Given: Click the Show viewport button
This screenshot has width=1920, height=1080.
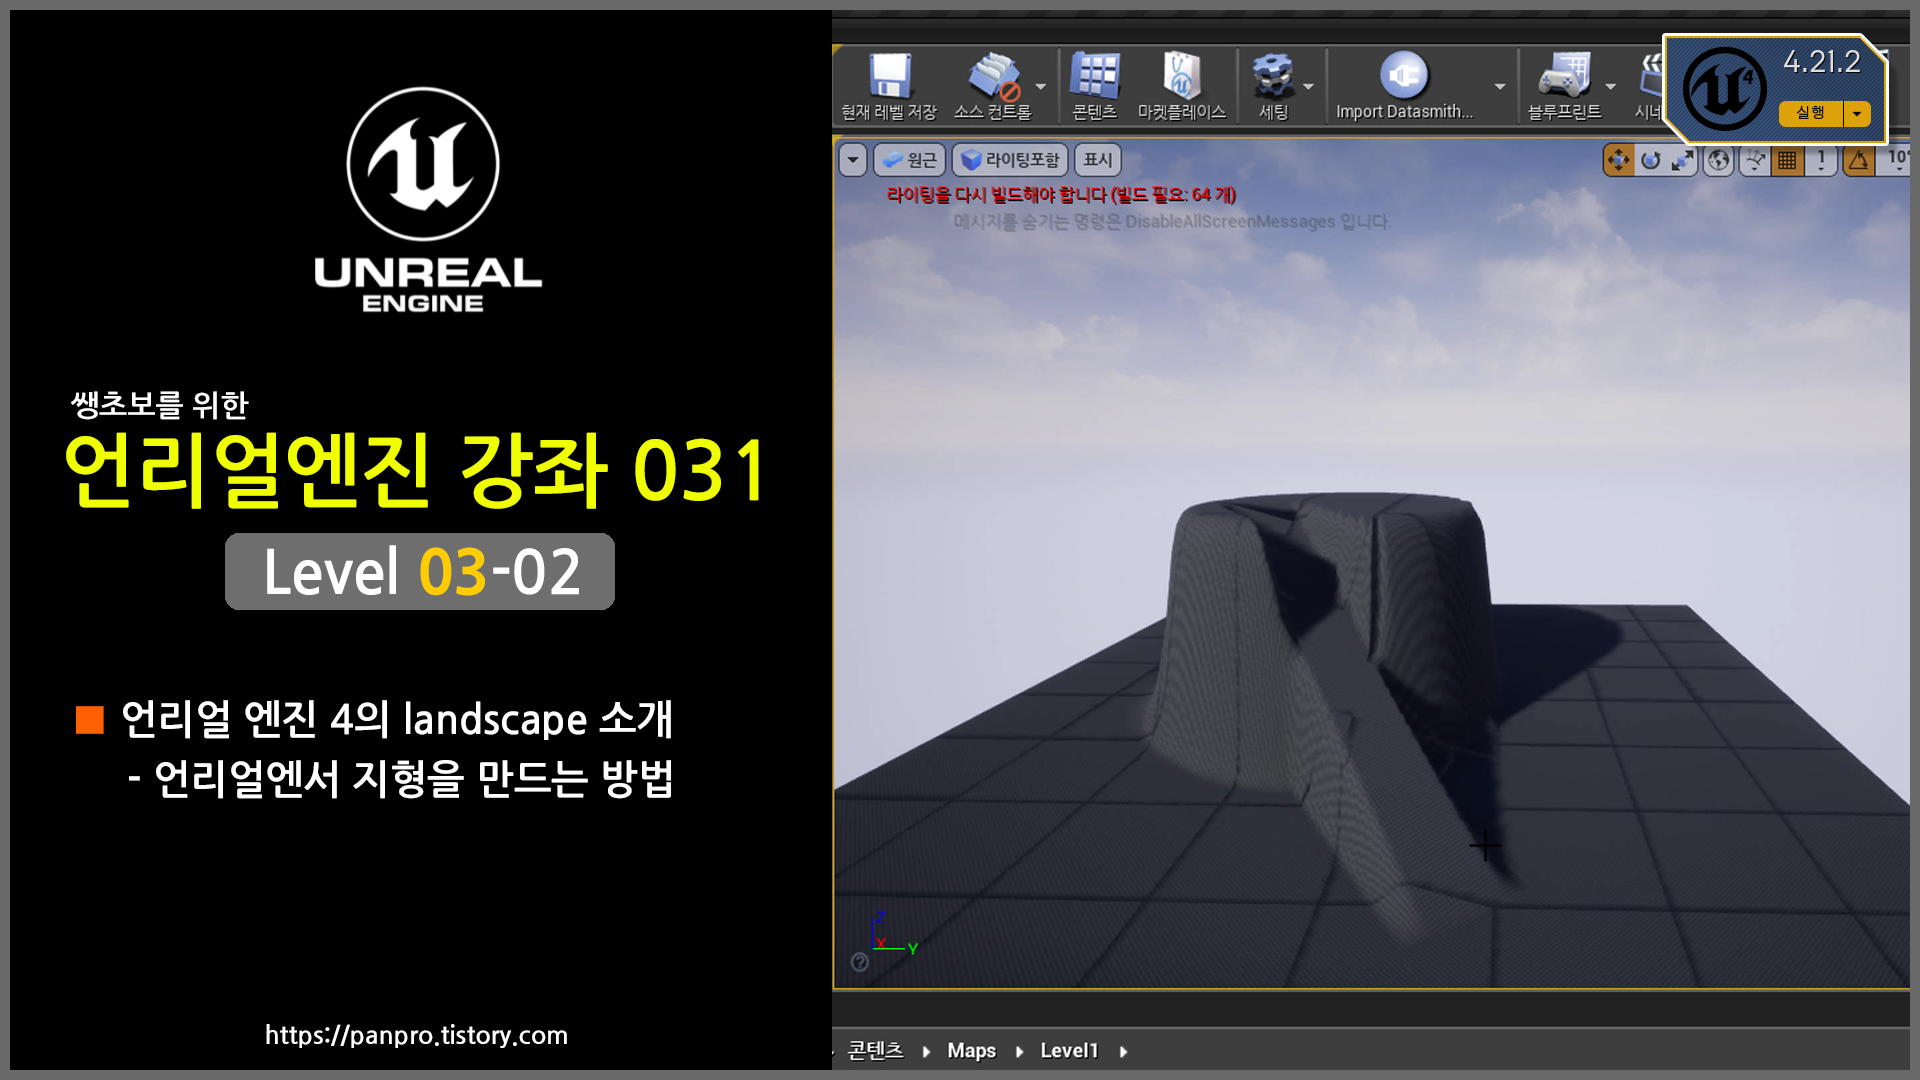Looking at the screenshot, I should point(1097,160).
